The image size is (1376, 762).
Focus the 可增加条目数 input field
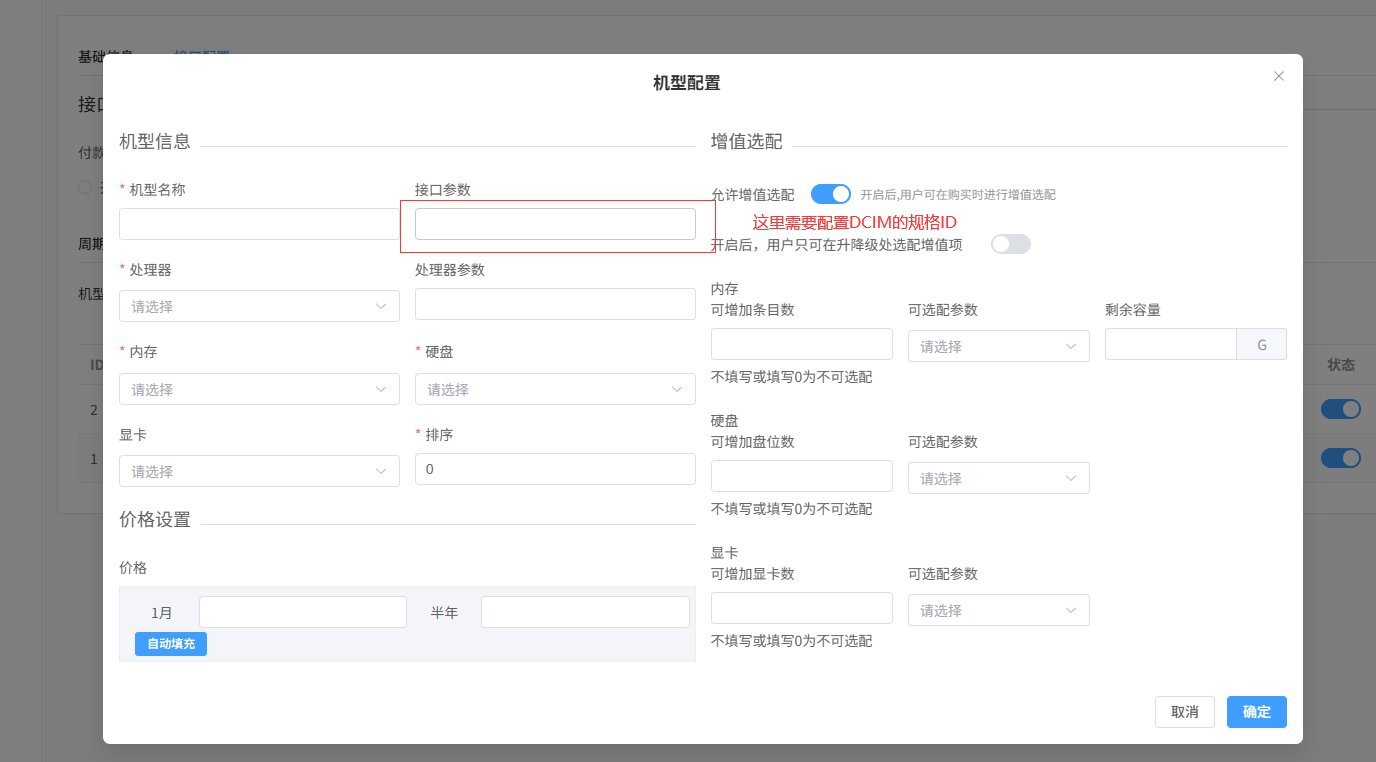coord(802,344)
